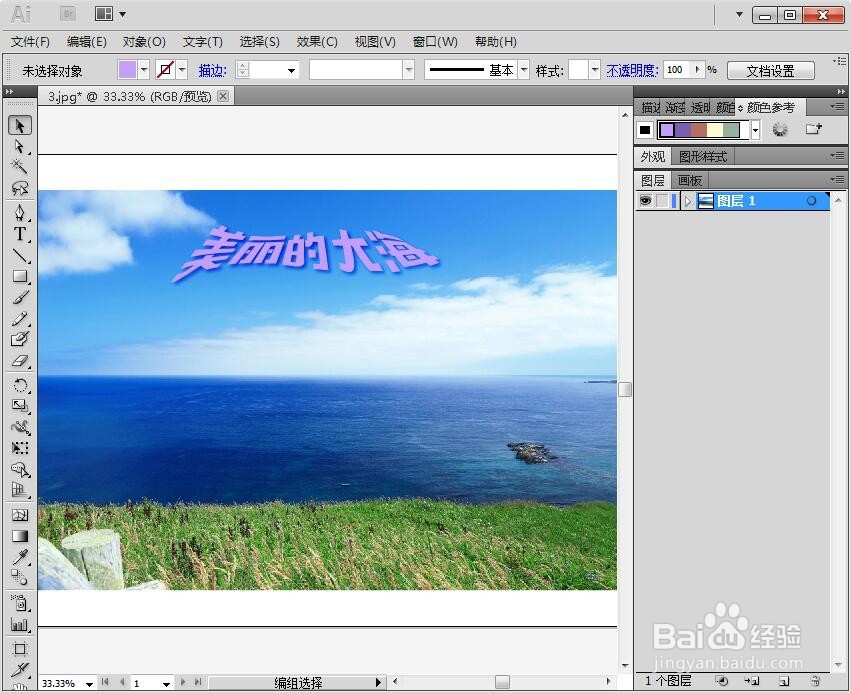851x693 pixels.
Task: Open Adobe Bridge from title bar
Action: [68, 14]
